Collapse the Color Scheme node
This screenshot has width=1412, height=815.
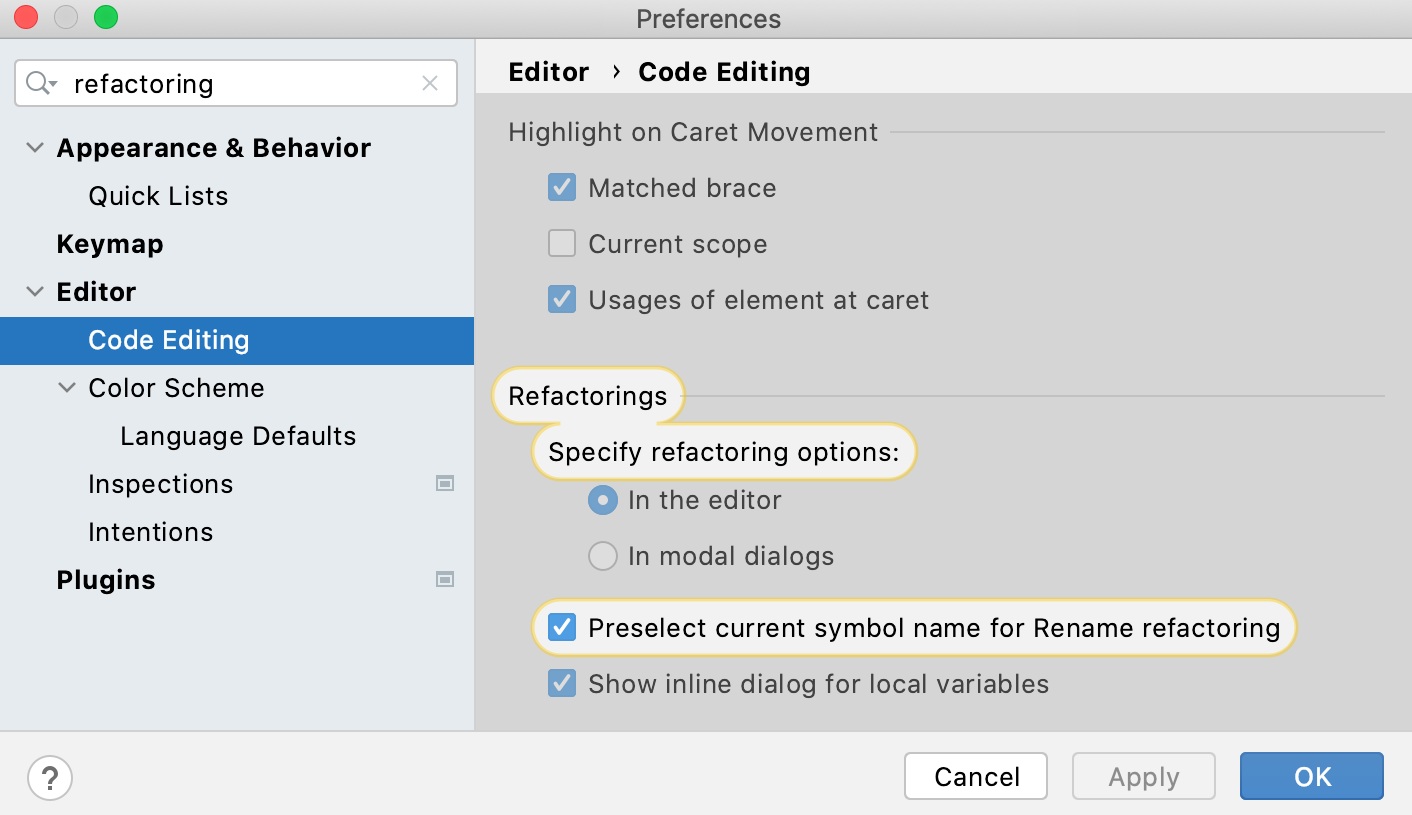coord(67,387)
